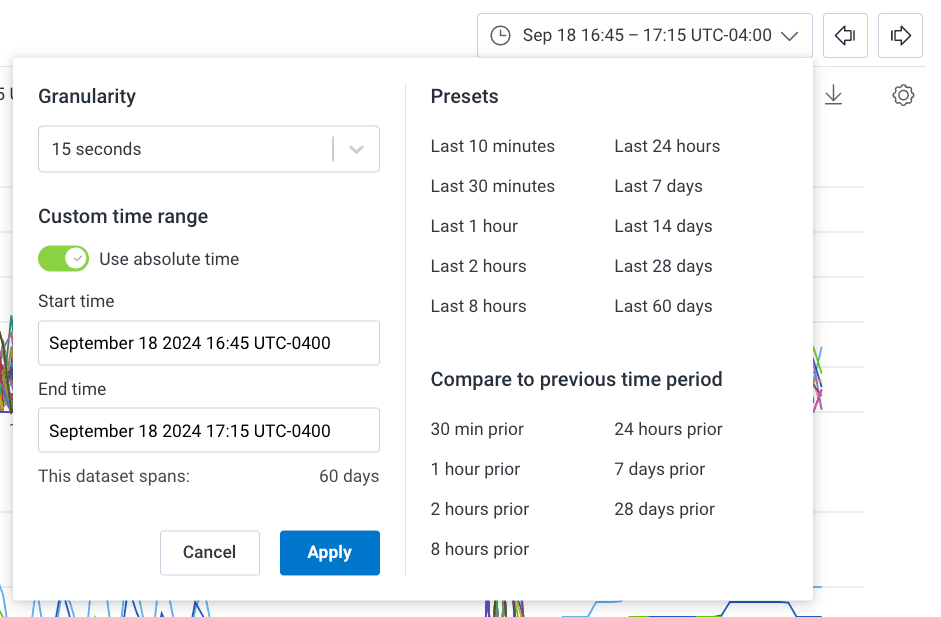
Task: Toggle the Use absolute time switch
Action: pyautogui.click(x=63, y=259)
